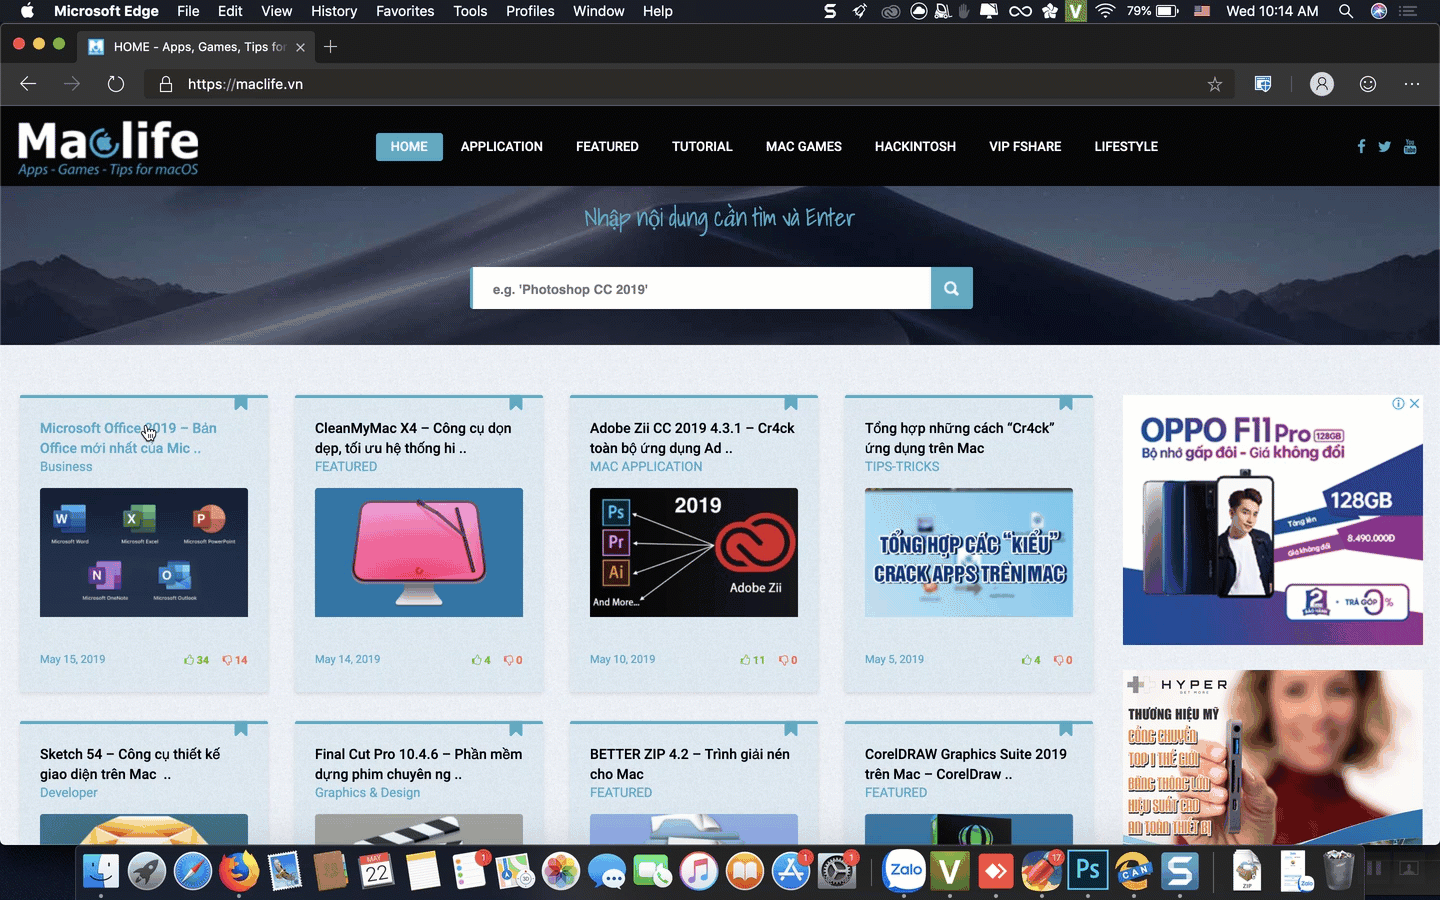Open Zalo from the Dock

[x=904, y=871]
